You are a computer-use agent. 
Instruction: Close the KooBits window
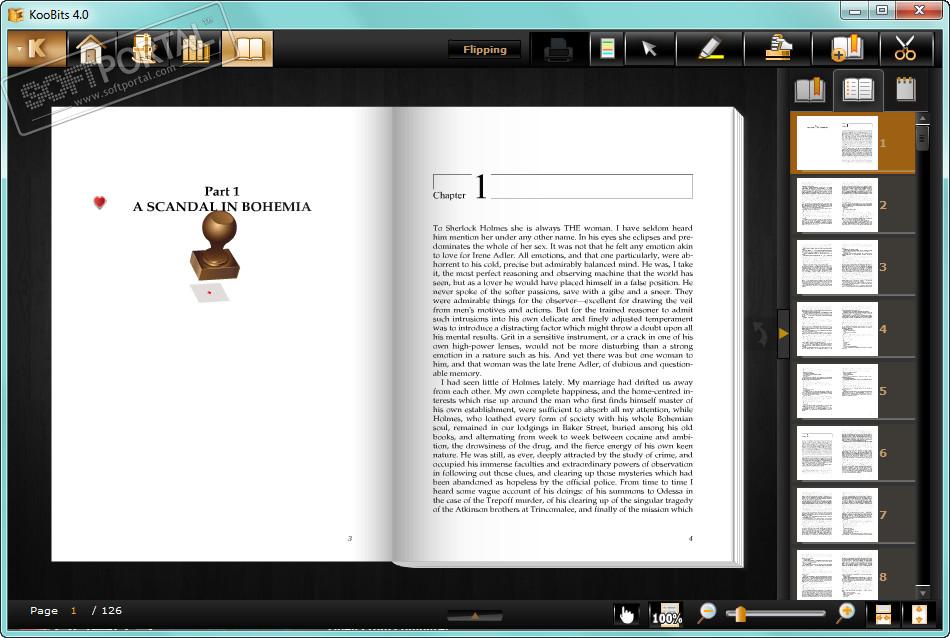(x=919, y=10)
